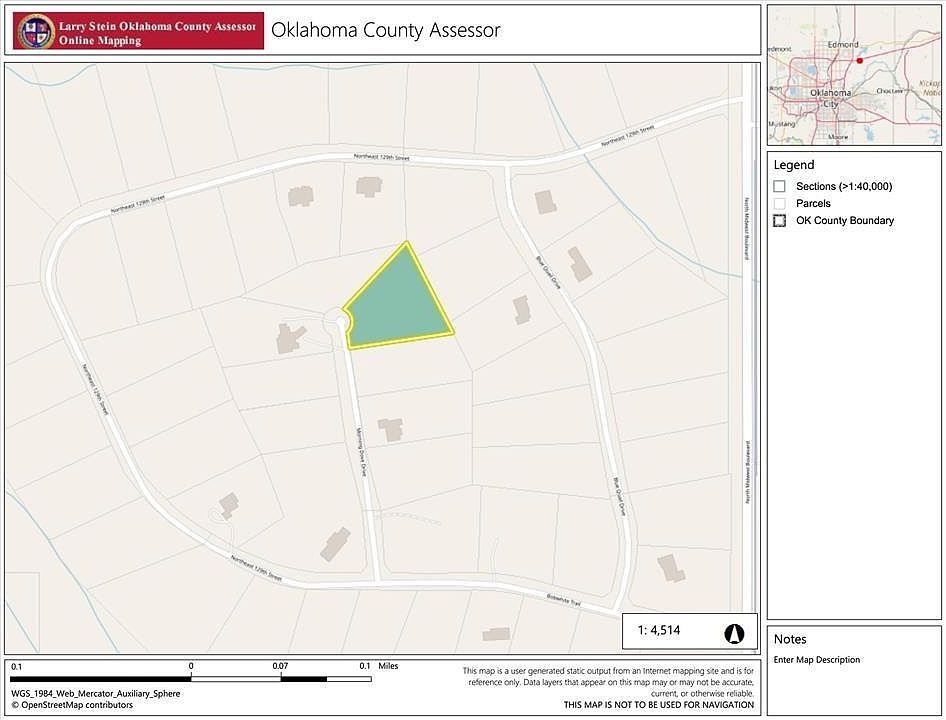946x720 pixels.
Task: Click the red location dot in overview map
Action: (860, 60)
